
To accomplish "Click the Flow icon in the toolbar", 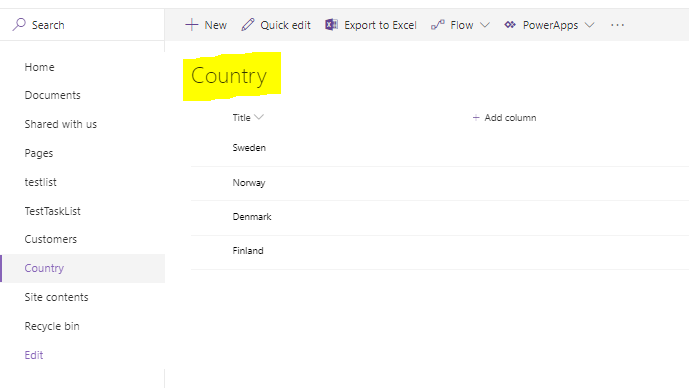I will tap(438, 25).
